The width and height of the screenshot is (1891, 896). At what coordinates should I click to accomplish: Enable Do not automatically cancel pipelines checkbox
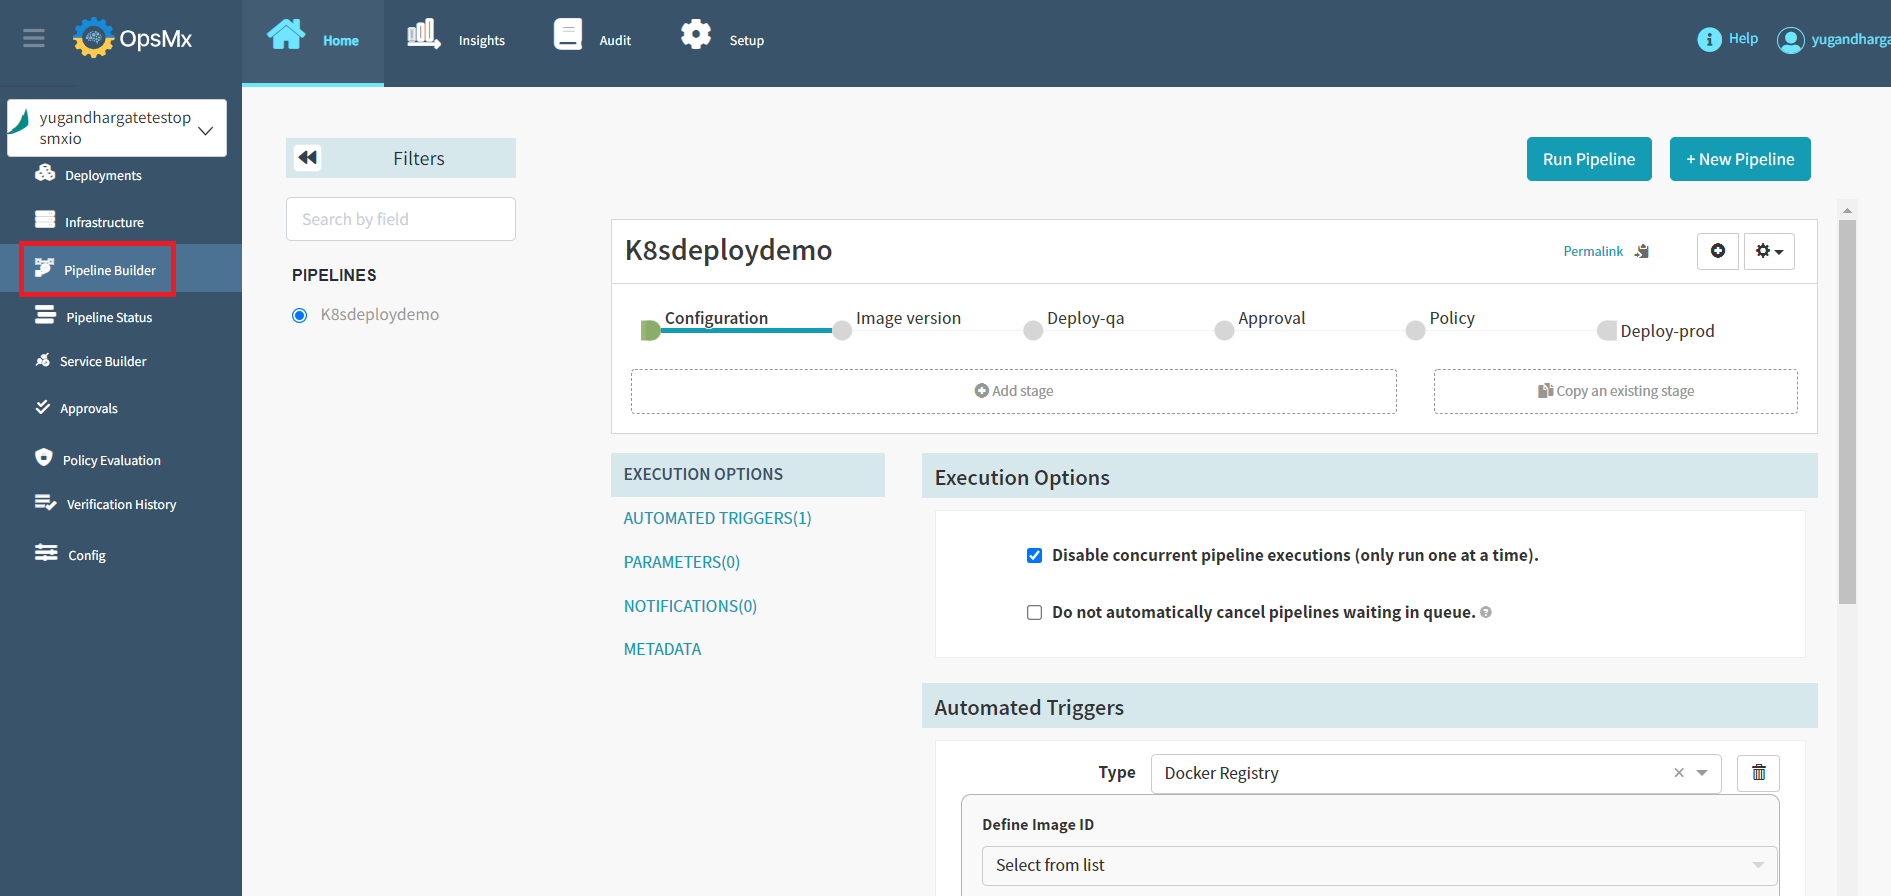click(x=1034, y=613)
